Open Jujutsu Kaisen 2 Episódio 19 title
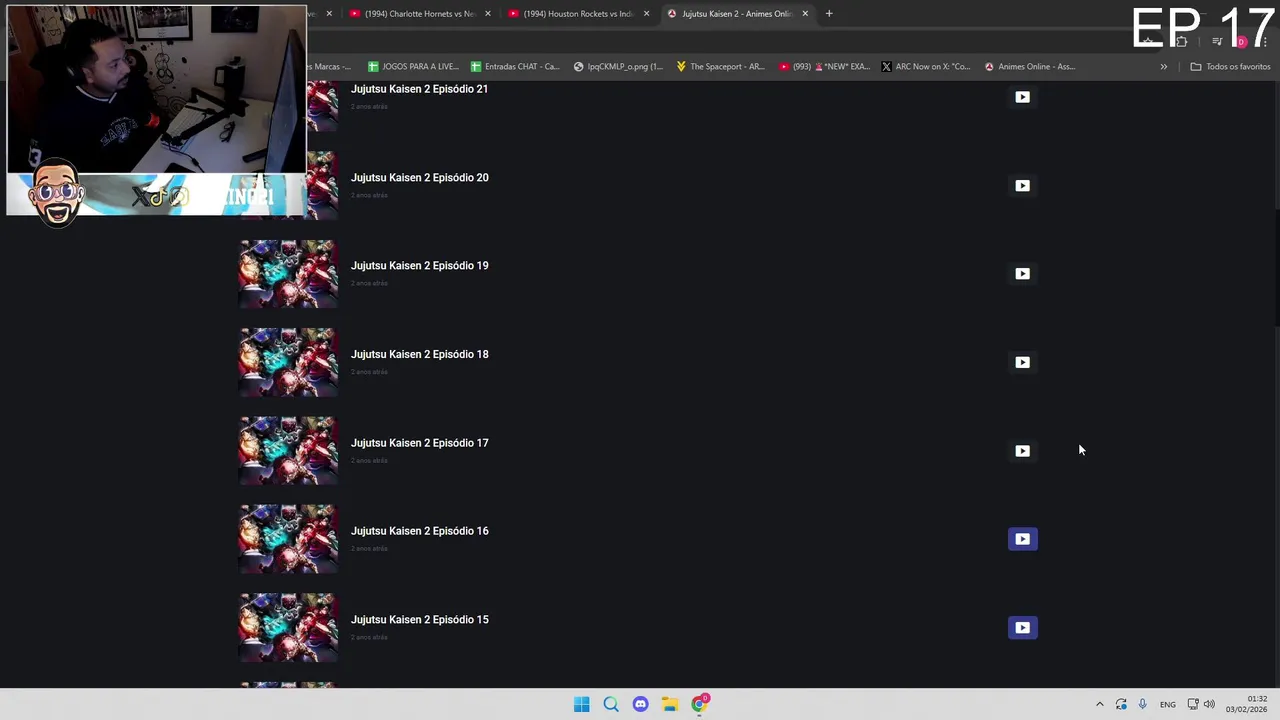The width and height of the screenshot is (1280, 720). (x=419, y=265)
